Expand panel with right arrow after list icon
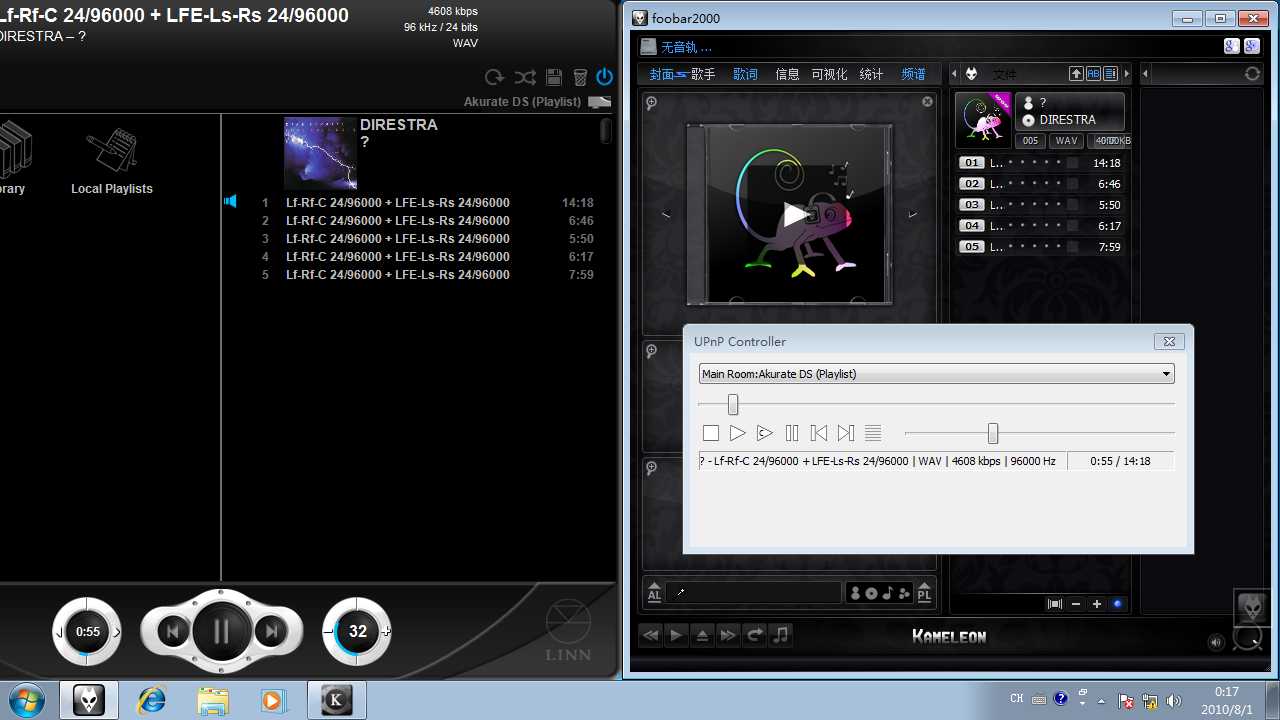 pyautogui.click(x=1127, y=74)
